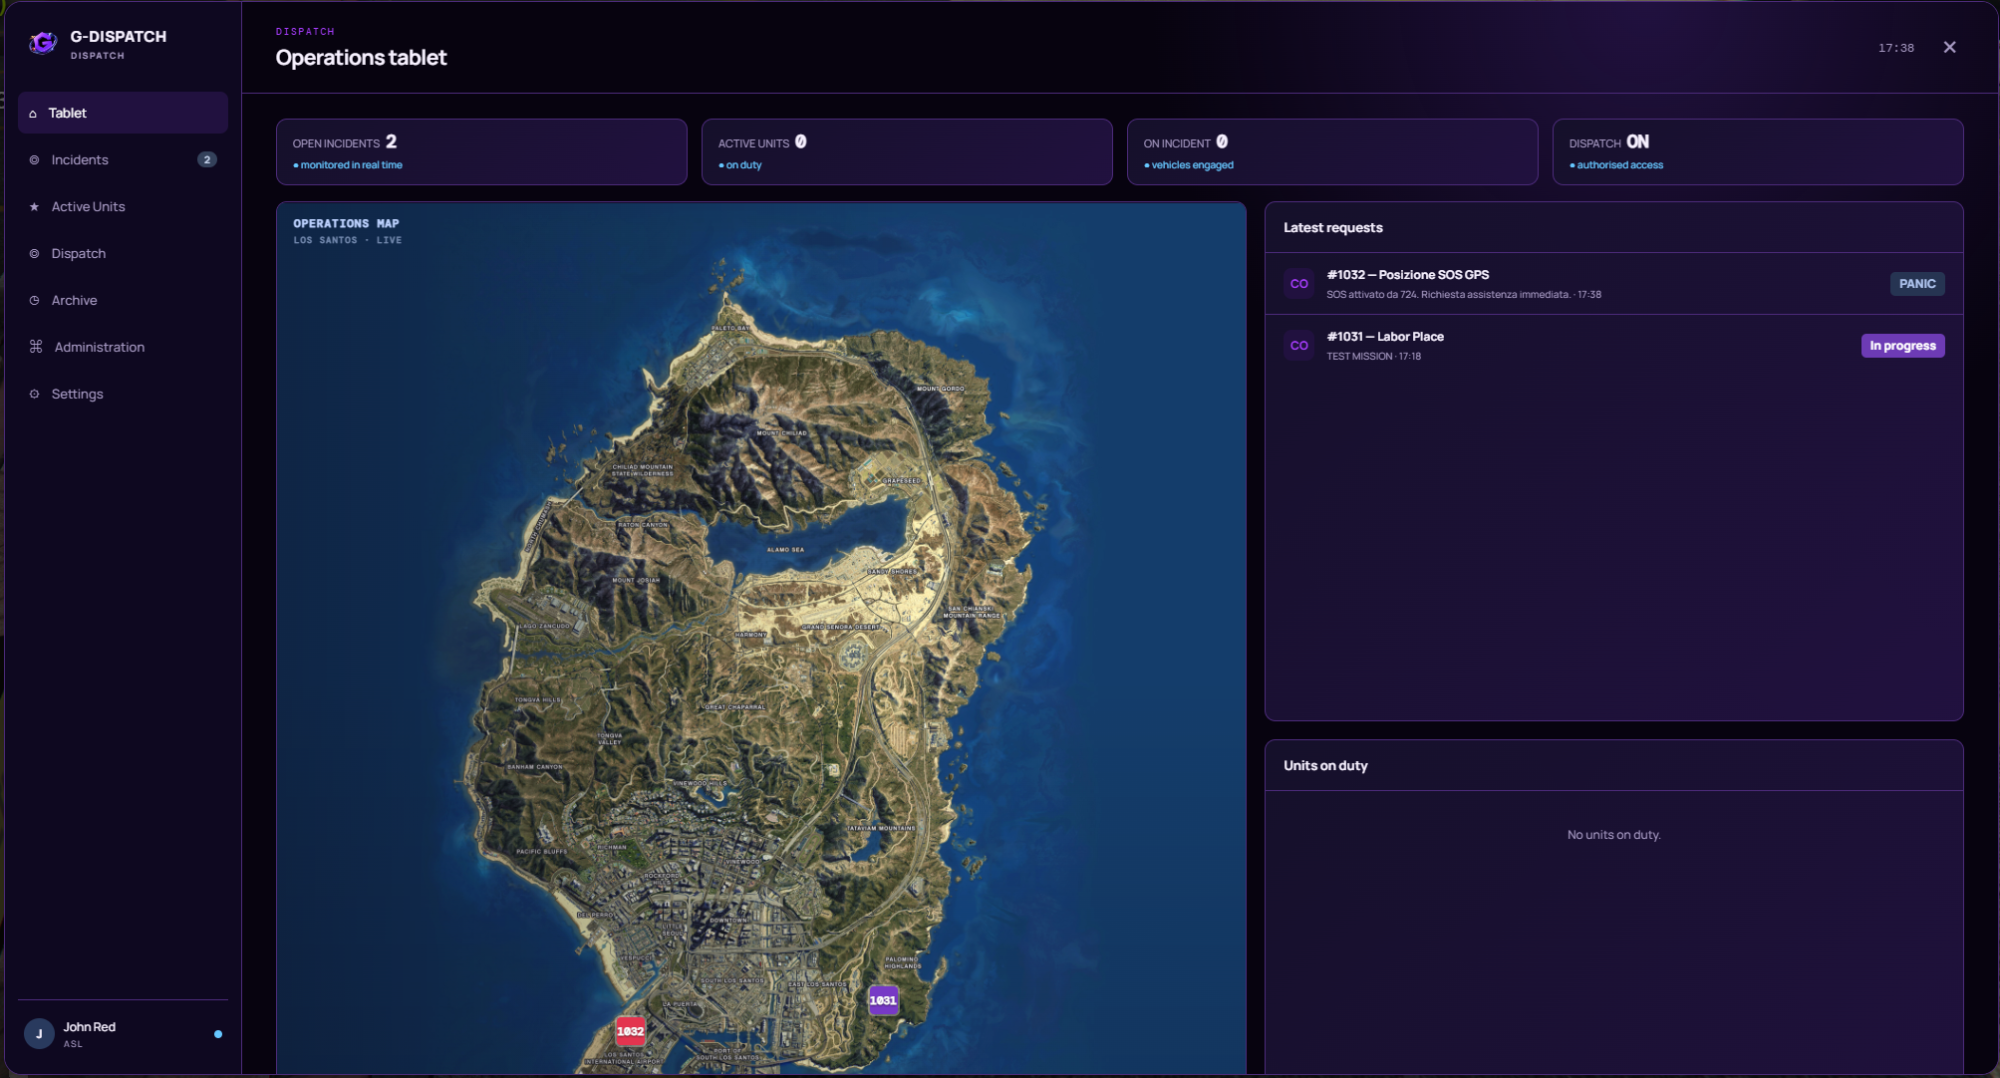
Task: Click the G-DISPATCH brand name text
Action: pyautogui.click(x=118, y=37)
